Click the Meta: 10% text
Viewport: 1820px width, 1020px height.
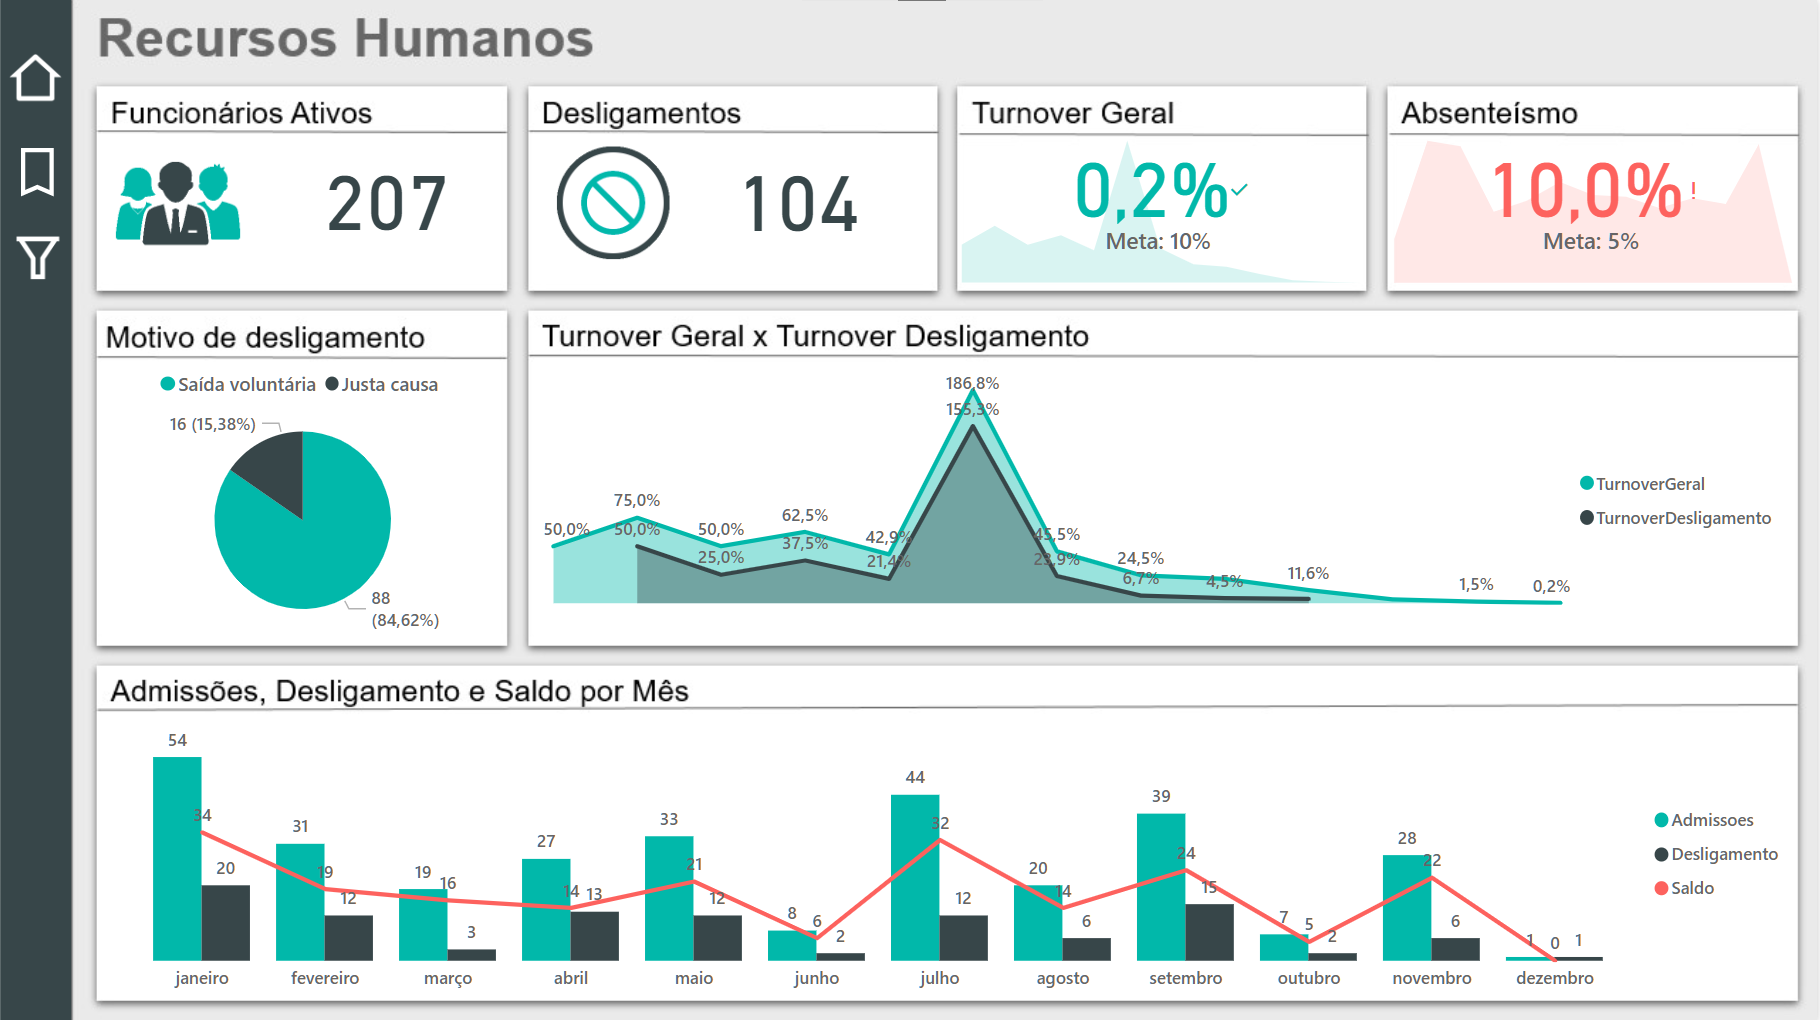click(1158, 241)
